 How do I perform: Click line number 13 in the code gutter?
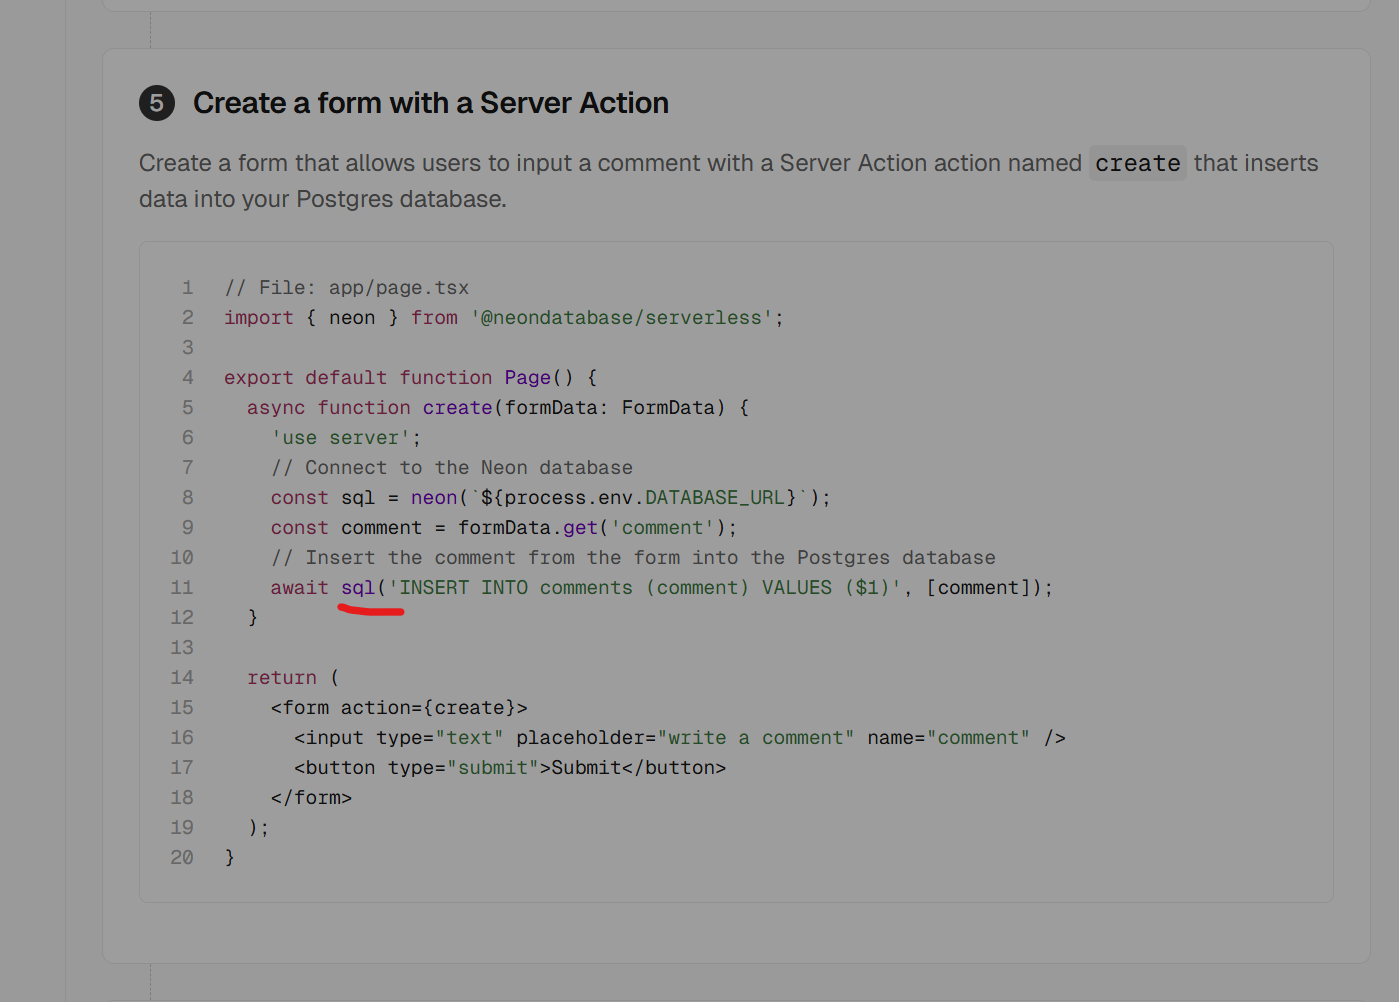[182, 648]
